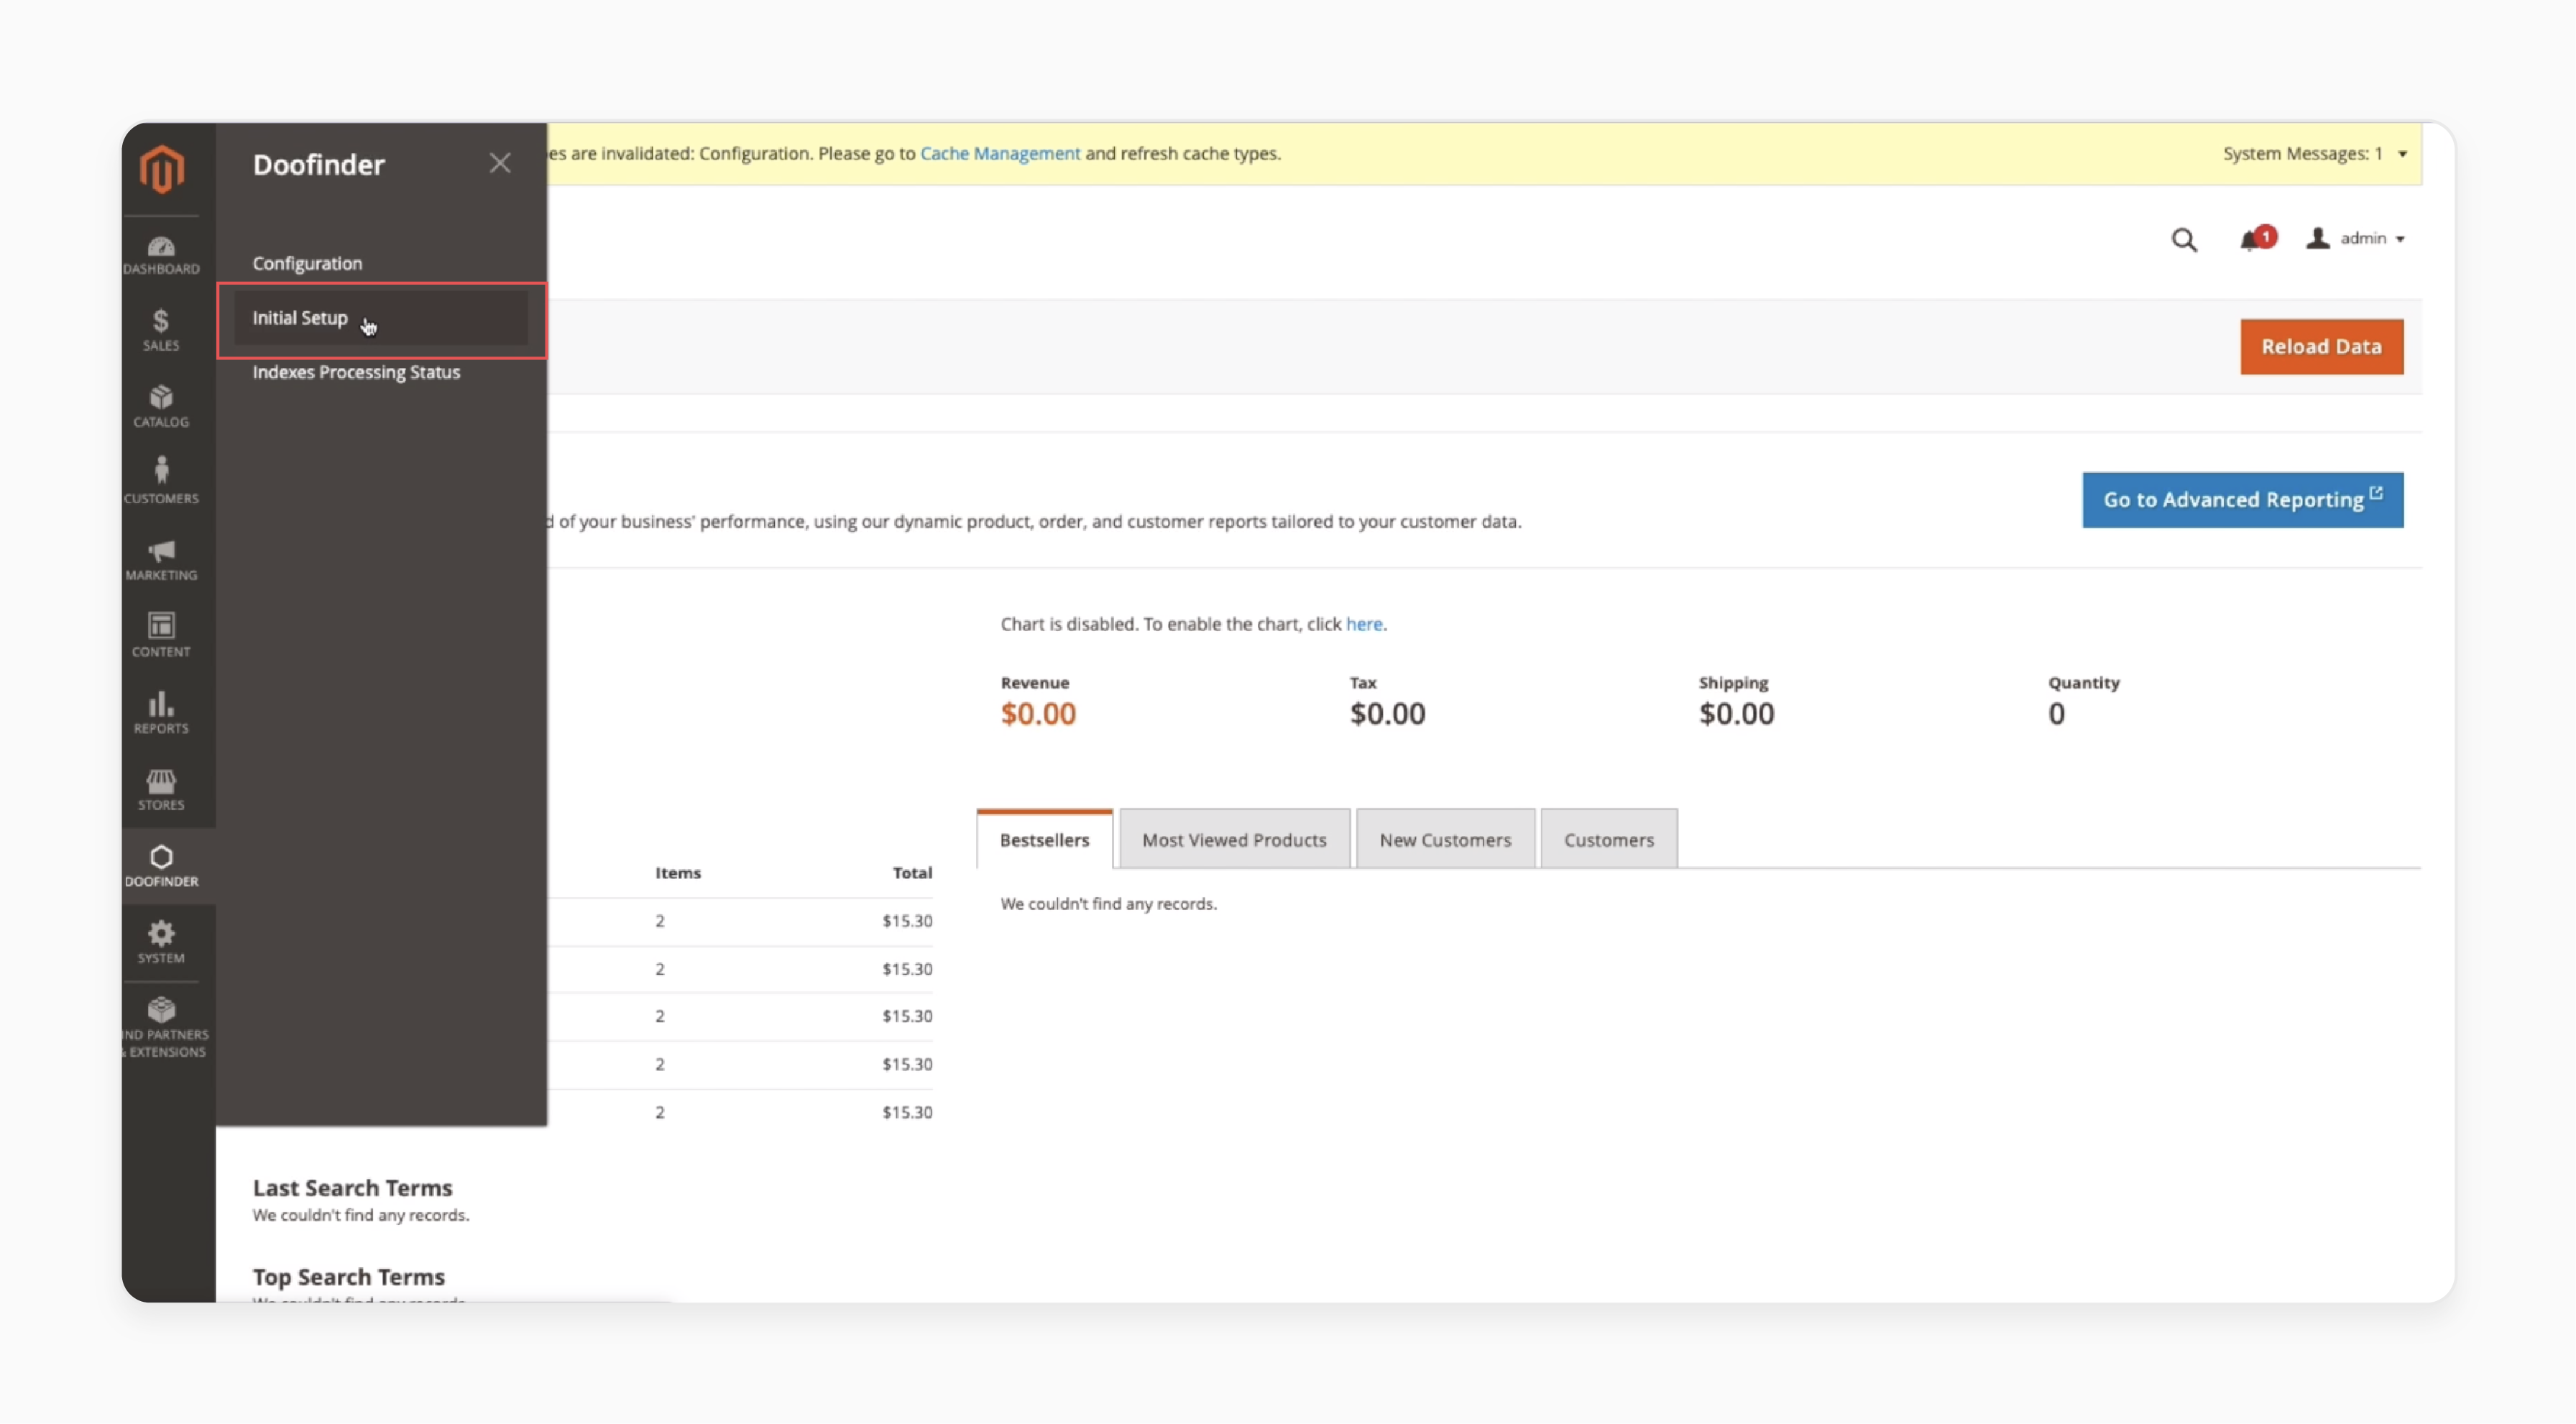Switch to the New Customers tab
Viewport: 2576px width, 1424px height.
pyautogui.click(x=1445, y=840)
